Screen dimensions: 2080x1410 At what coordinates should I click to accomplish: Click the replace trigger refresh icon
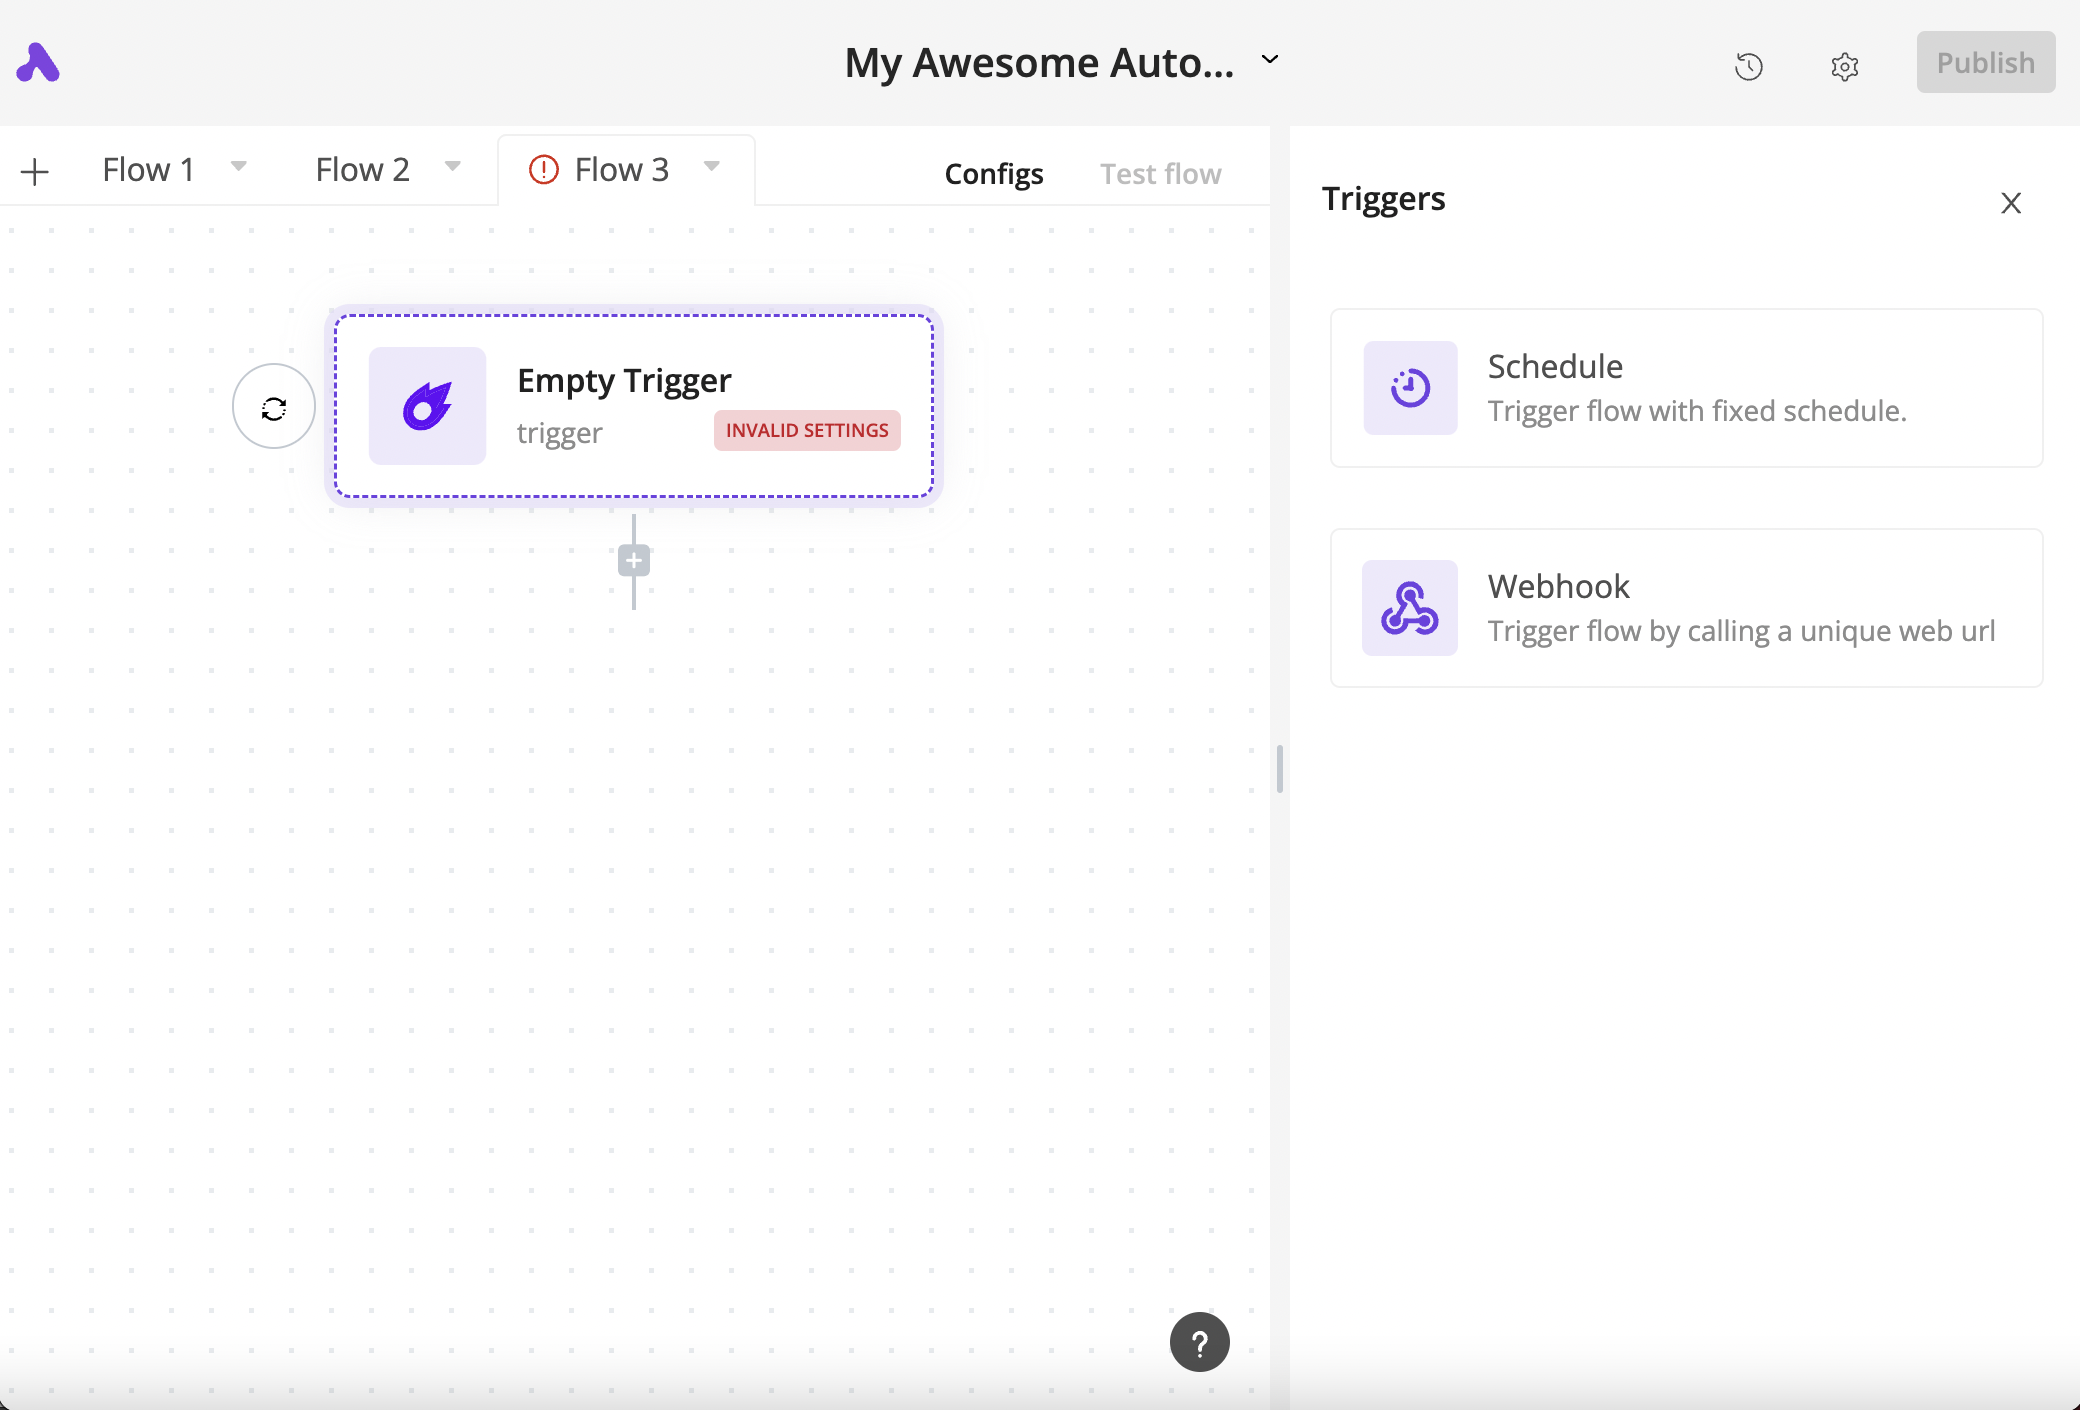coord(274,407)
